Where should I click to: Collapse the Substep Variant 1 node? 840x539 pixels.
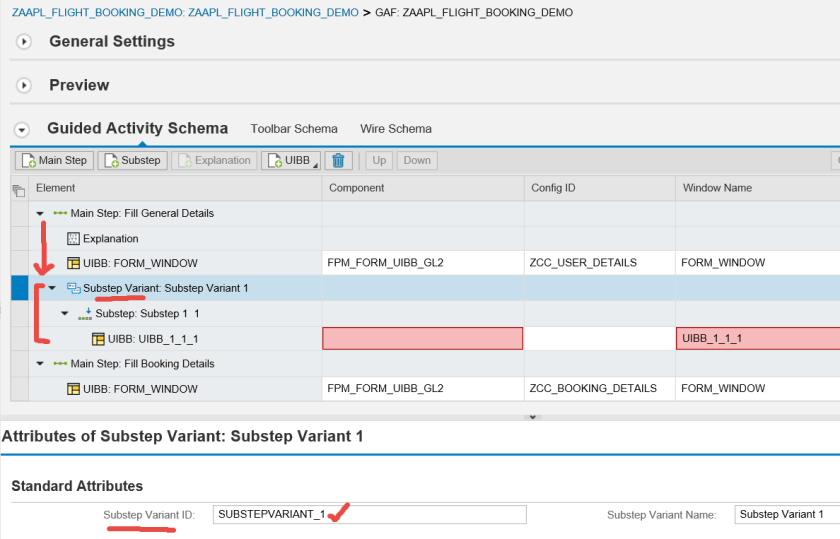point(52,289)
